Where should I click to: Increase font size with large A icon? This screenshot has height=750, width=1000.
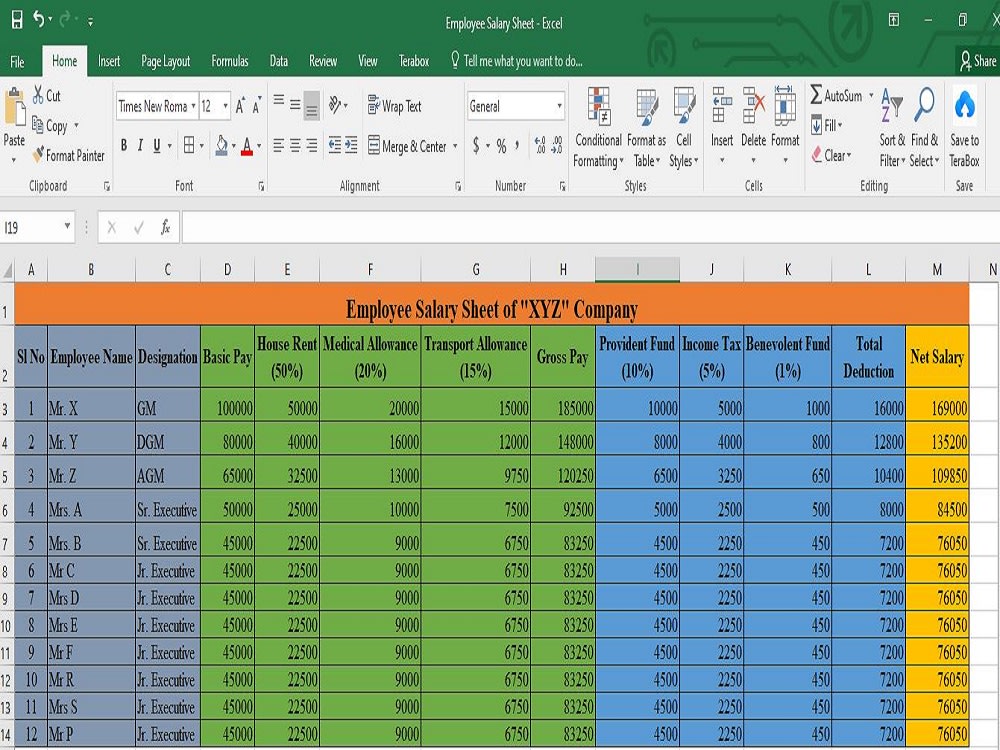[240, 106]
